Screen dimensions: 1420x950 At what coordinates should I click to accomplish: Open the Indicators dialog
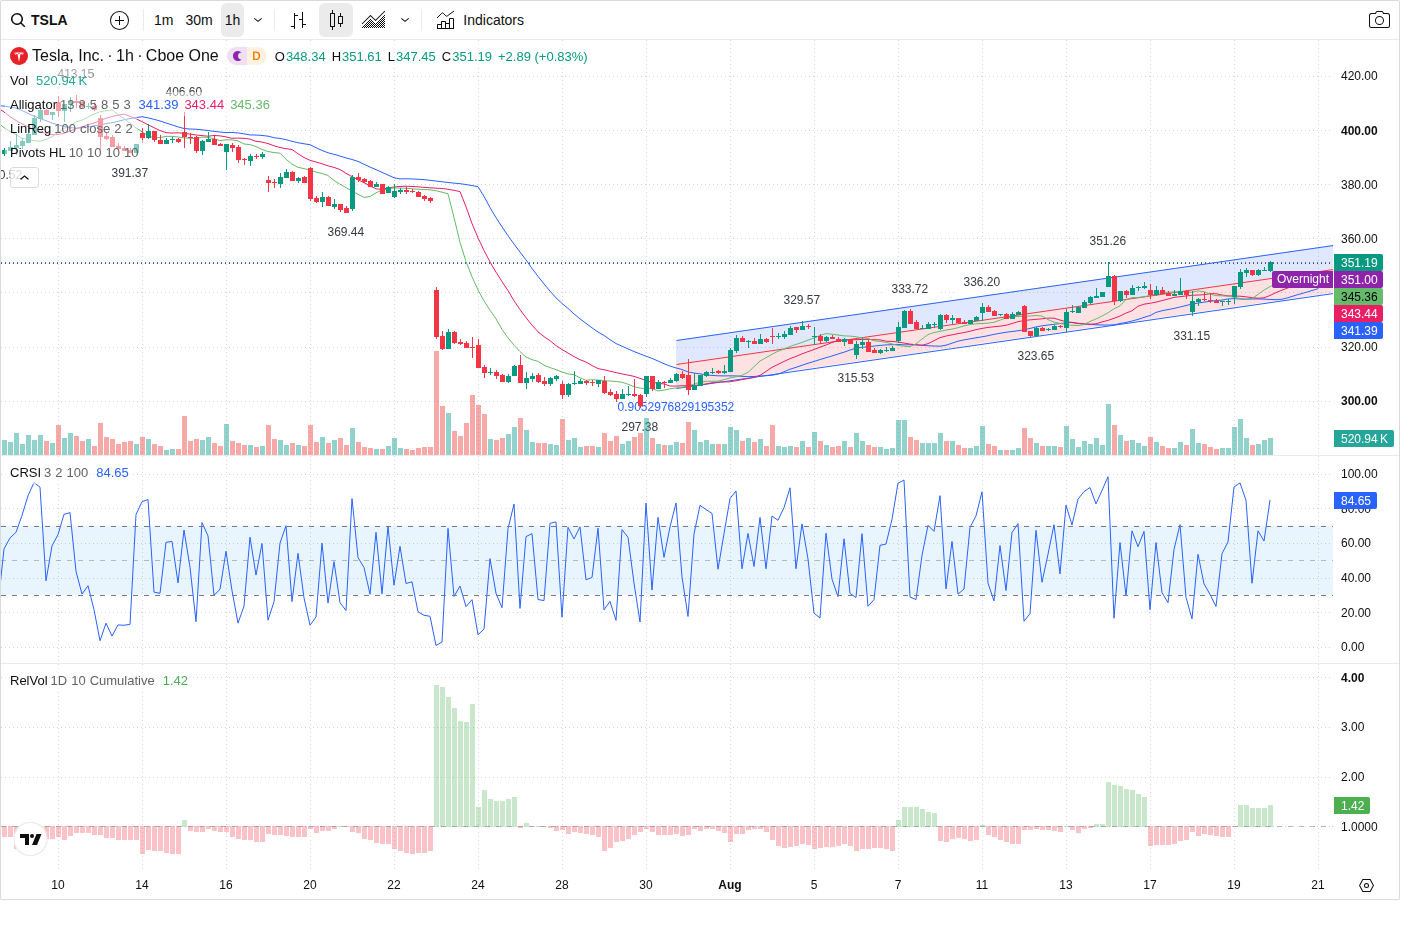click(x=480, y=20)
